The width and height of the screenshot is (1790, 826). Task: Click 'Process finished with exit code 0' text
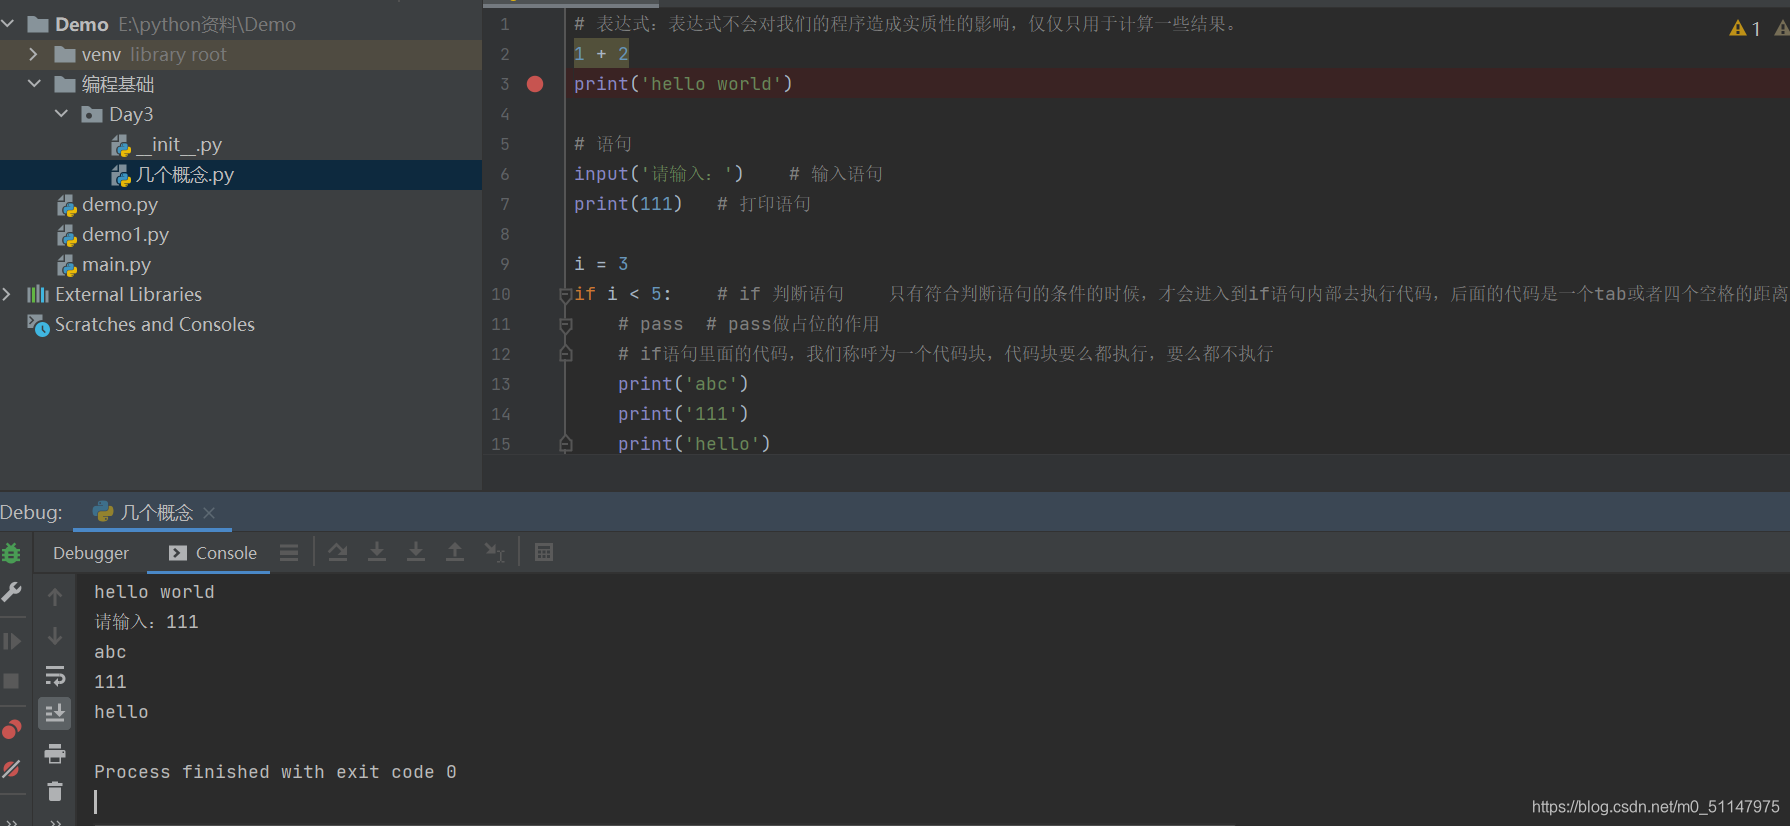[275, 772]
